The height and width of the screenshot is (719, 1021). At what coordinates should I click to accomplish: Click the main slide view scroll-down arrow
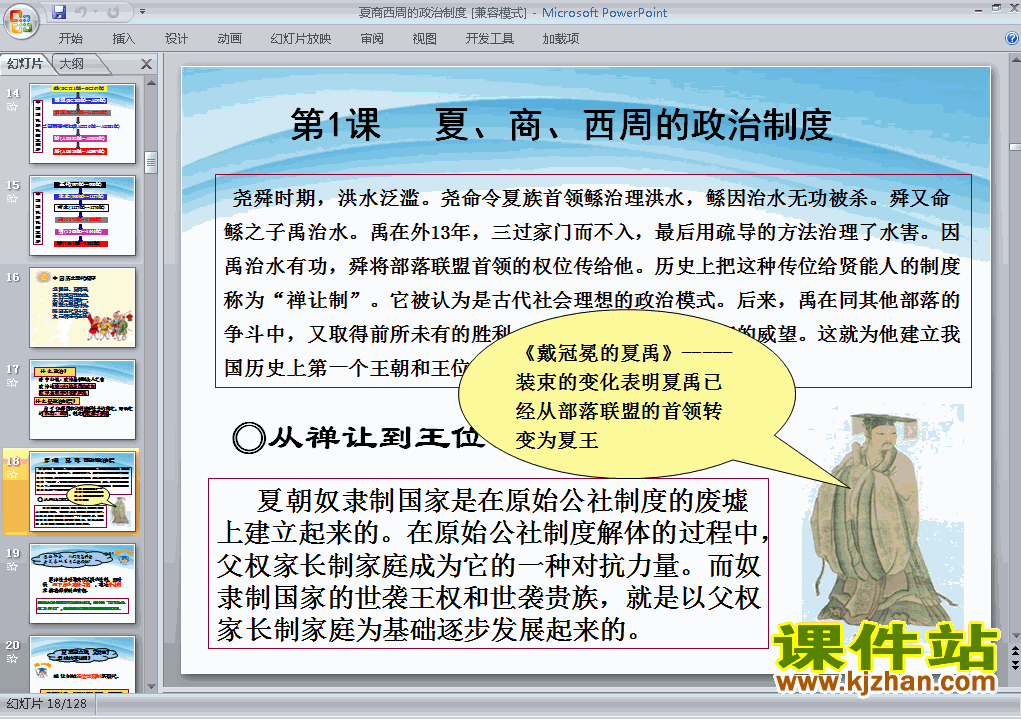click(1015, 636)
